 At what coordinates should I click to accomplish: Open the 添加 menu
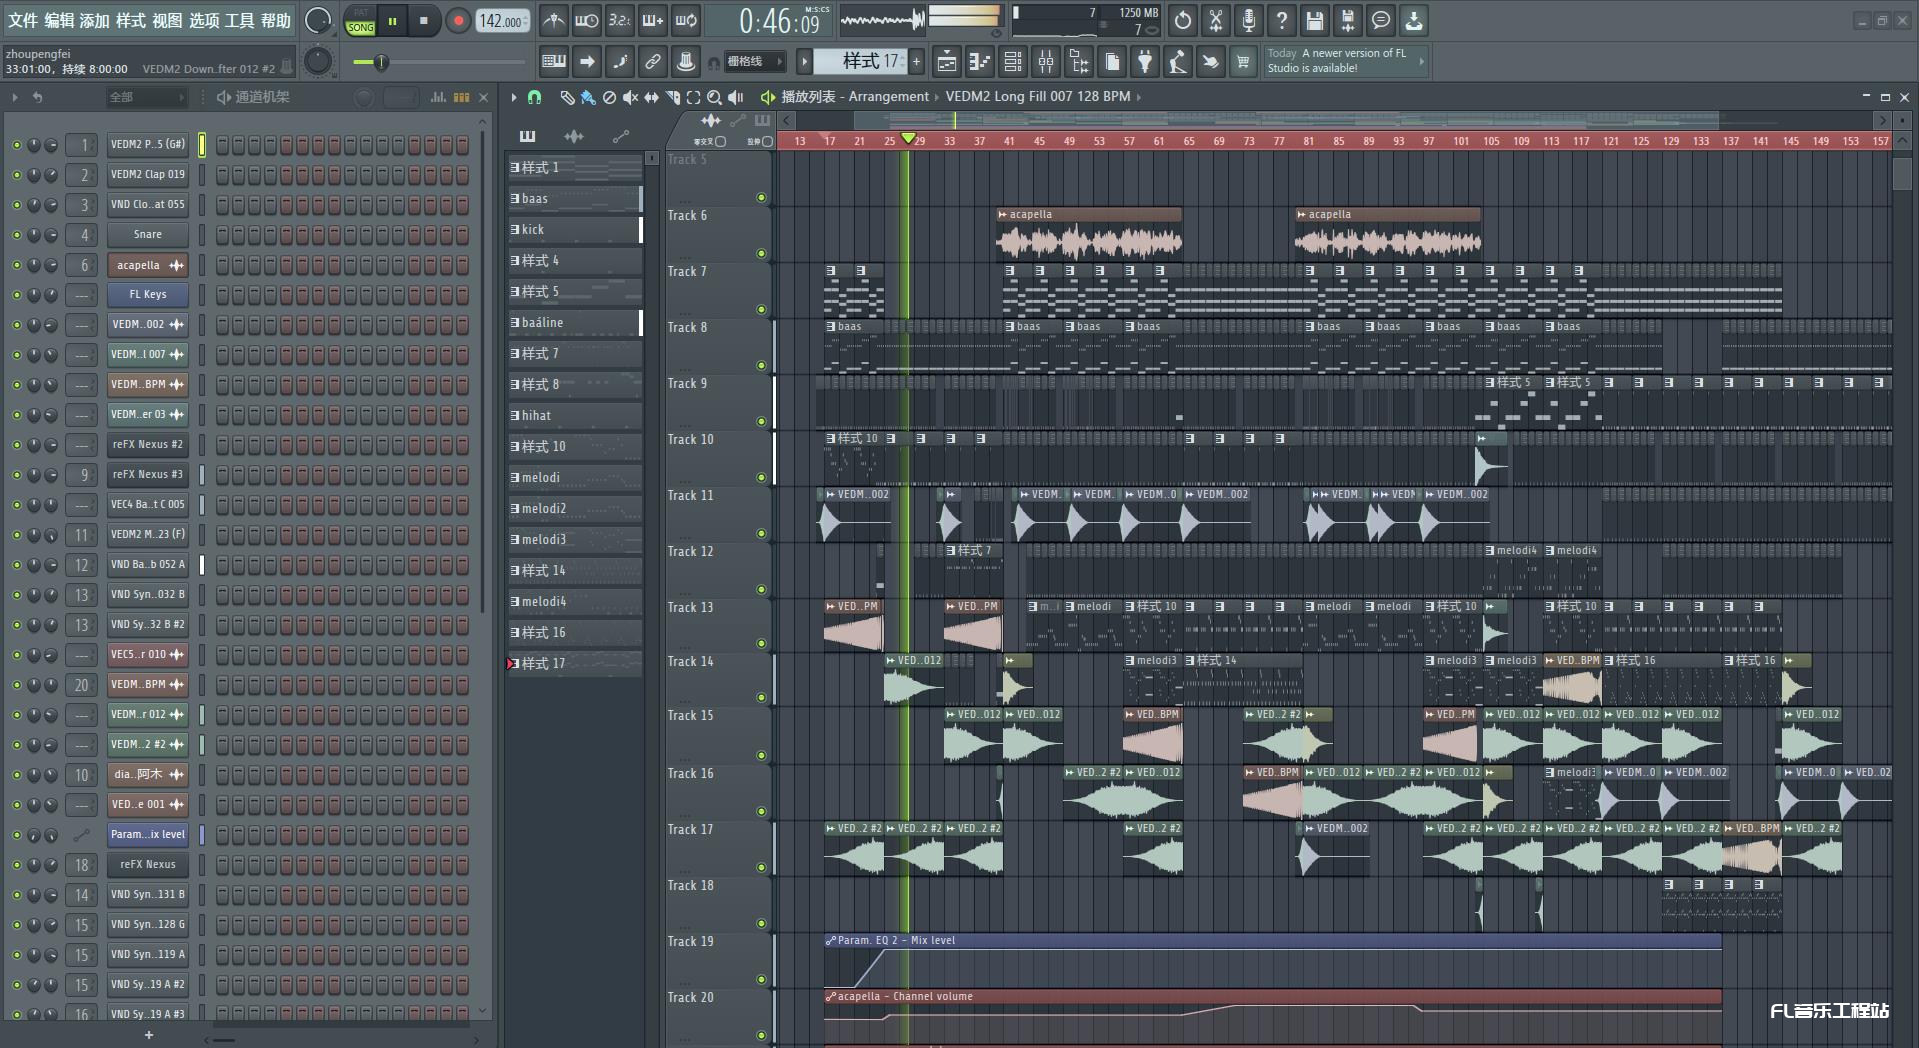95,20
